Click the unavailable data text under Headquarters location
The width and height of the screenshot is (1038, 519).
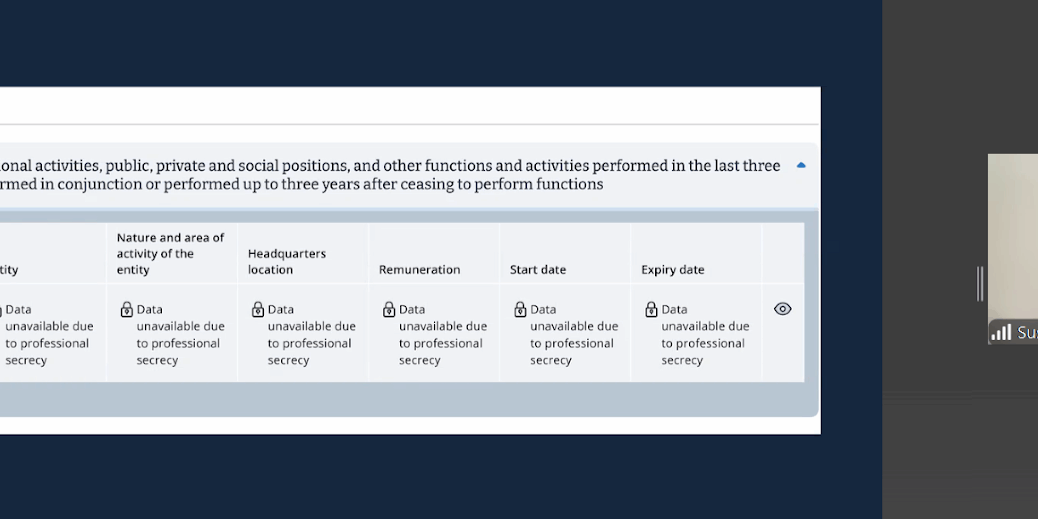pos(310,335)
